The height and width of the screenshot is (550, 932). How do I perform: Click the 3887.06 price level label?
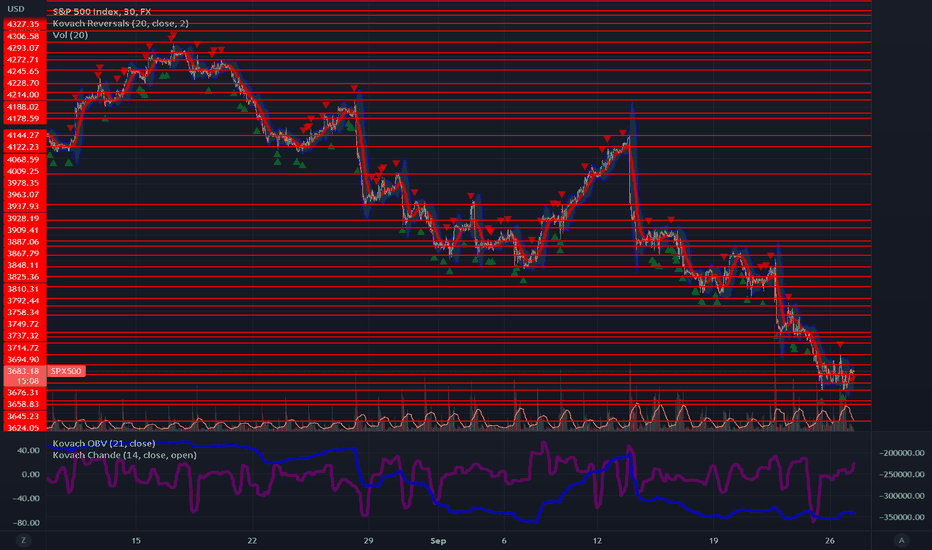(x=23, y=242)
